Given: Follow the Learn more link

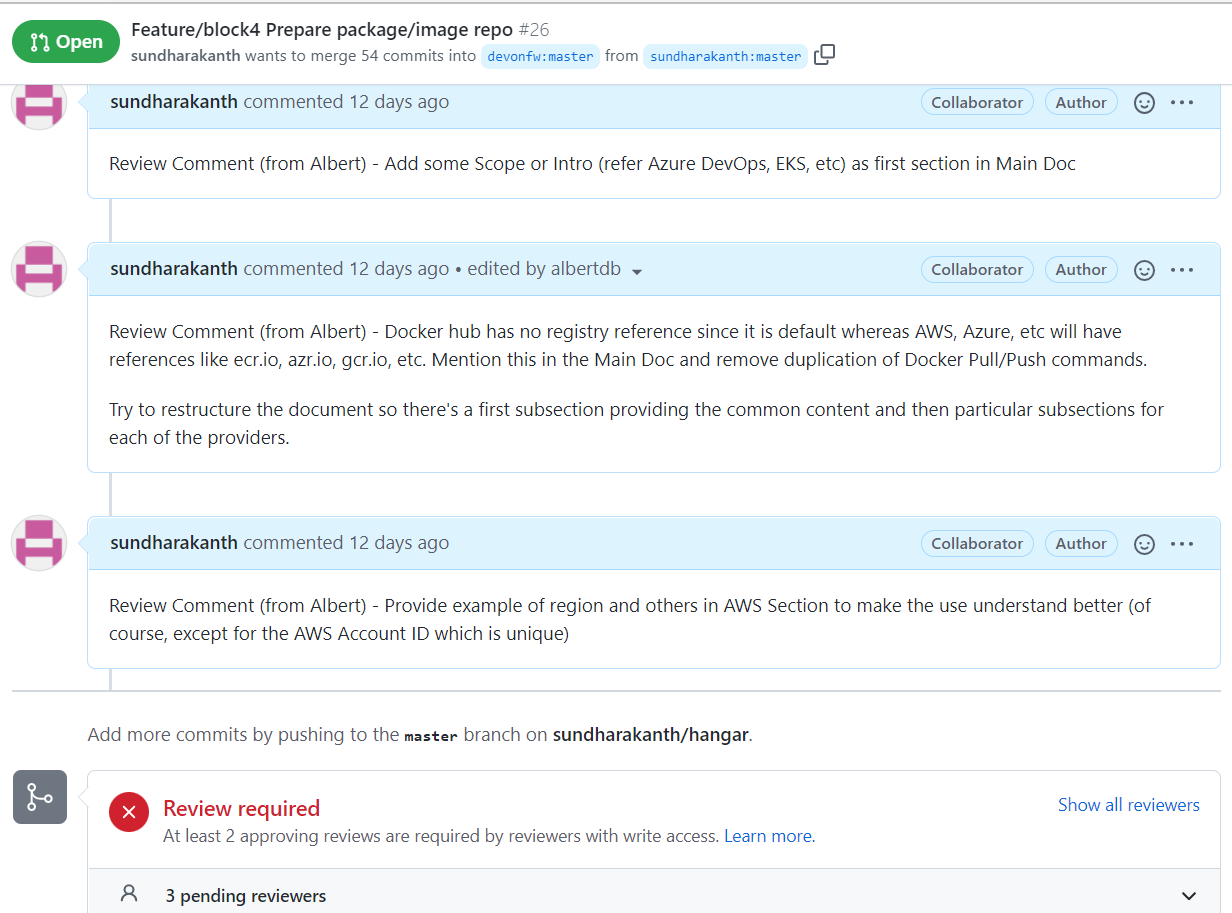Looking at the screenshot, I should tap(767, 836).
